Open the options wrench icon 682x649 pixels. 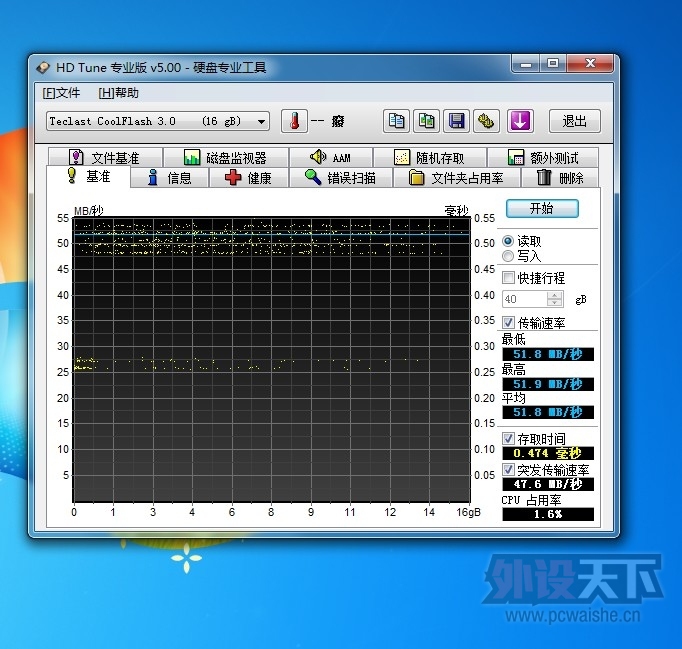point(486,121)
